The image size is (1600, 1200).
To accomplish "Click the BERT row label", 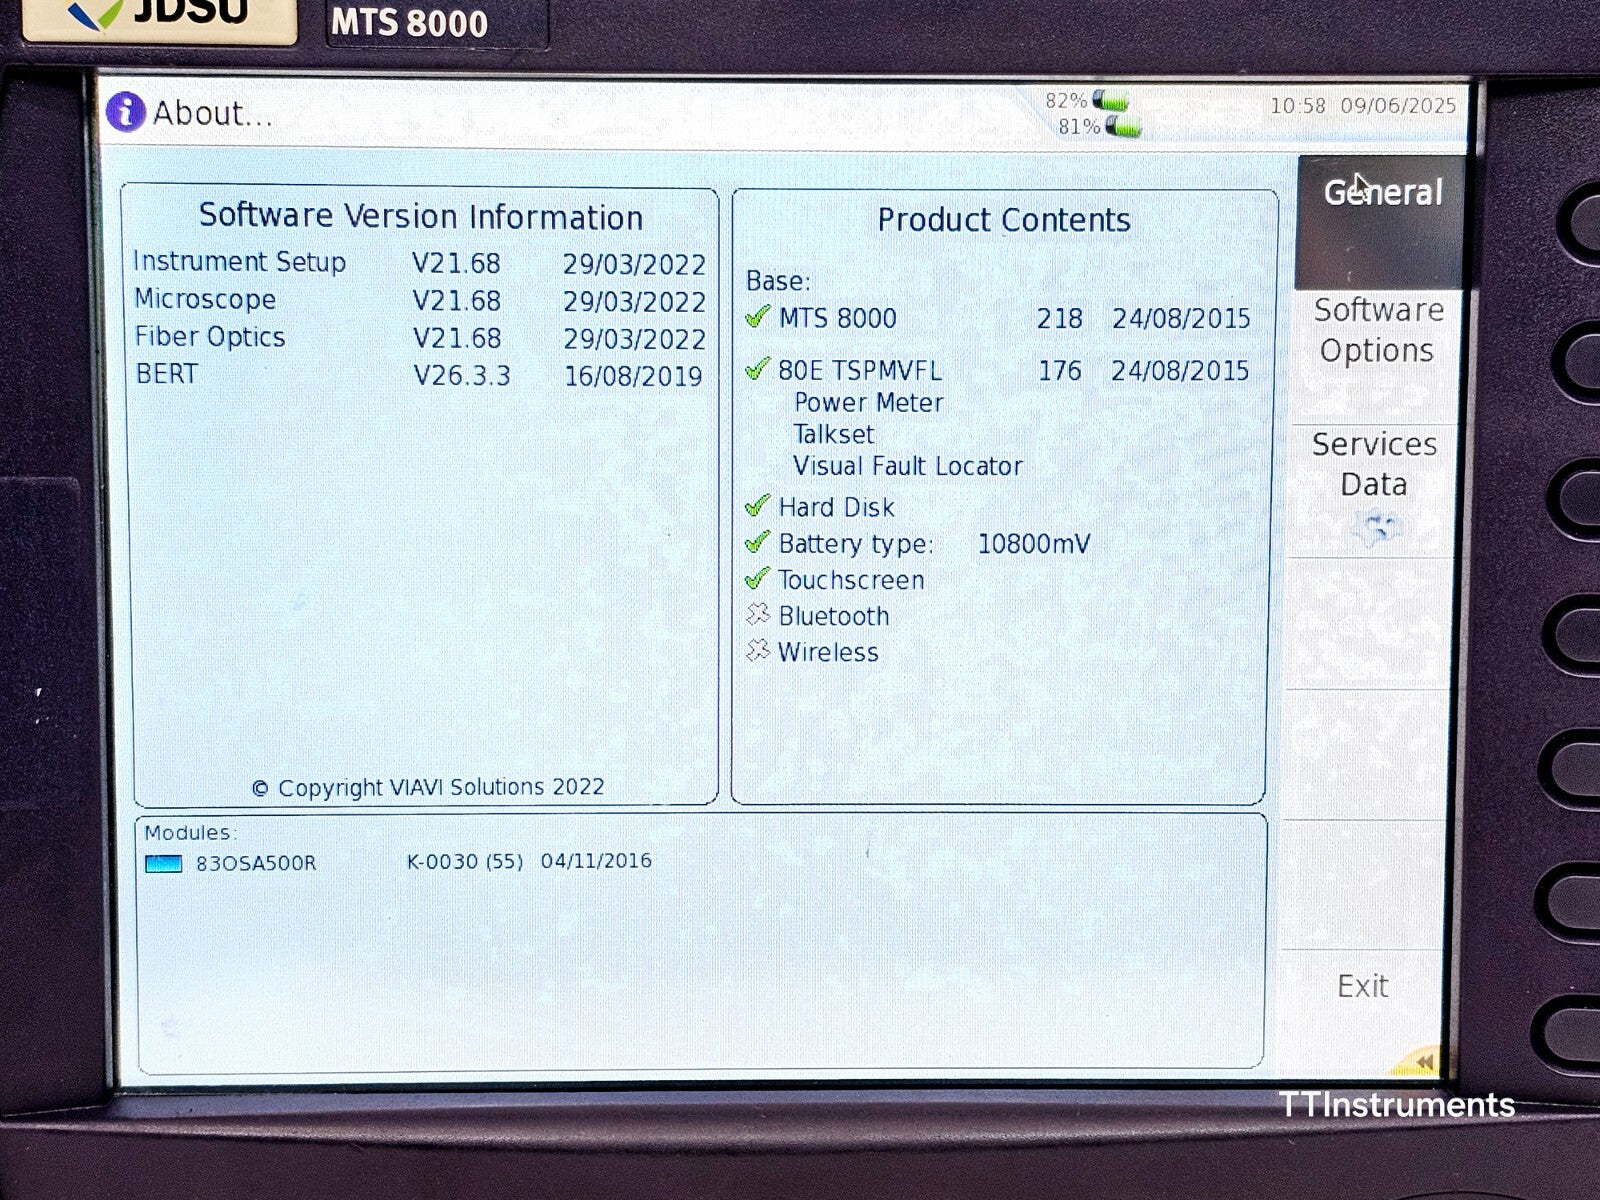I will click(x=167, y=374).
